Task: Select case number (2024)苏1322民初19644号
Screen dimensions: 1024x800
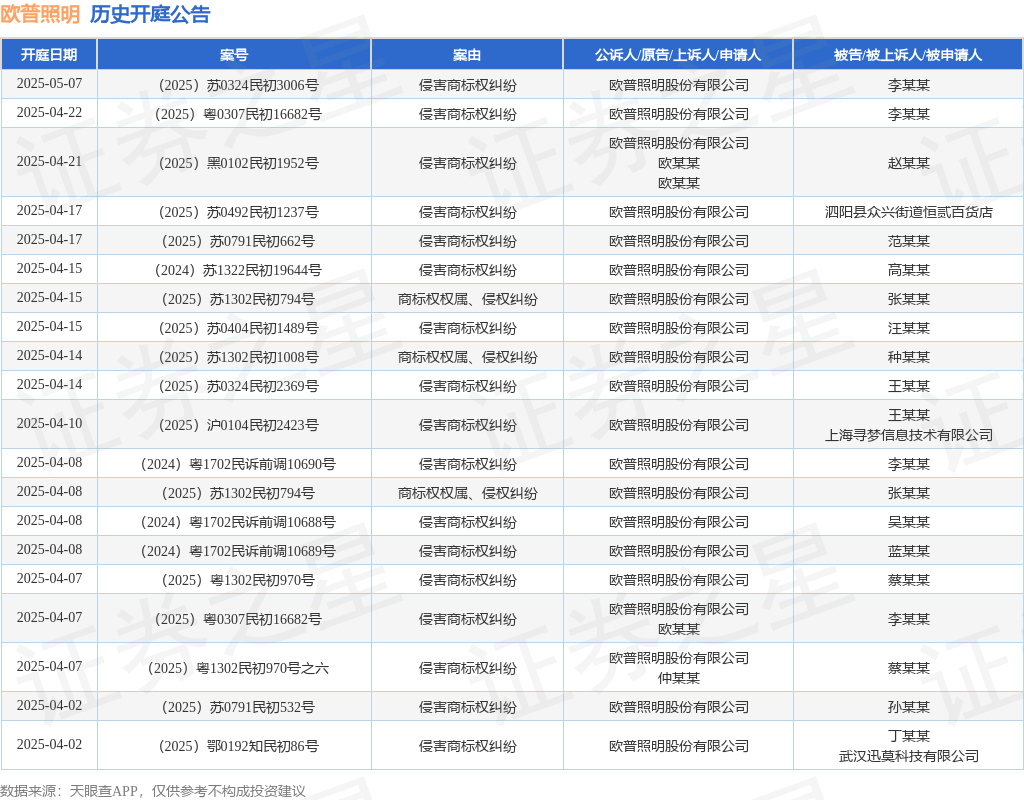Action: click(x=238, y=270)
